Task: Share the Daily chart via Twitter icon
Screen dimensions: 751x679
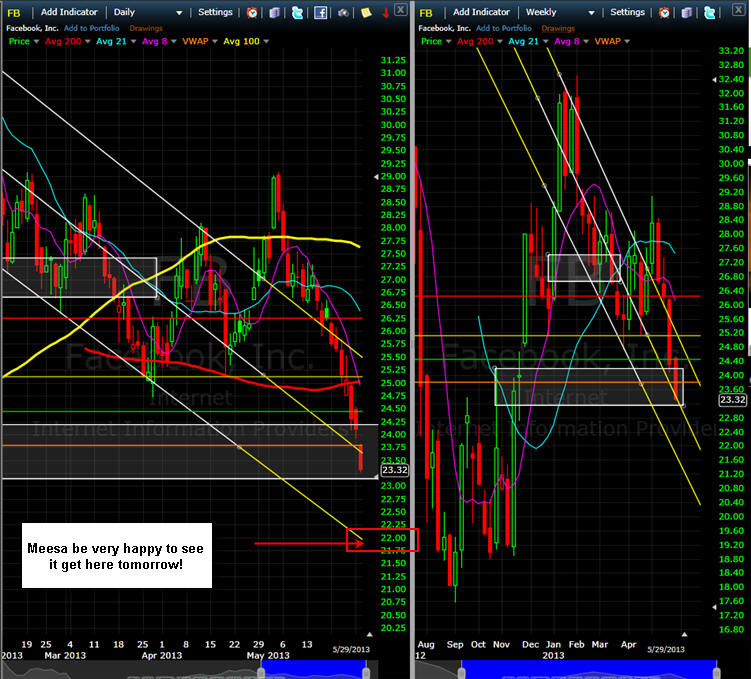Action: [x=297, y=12]
